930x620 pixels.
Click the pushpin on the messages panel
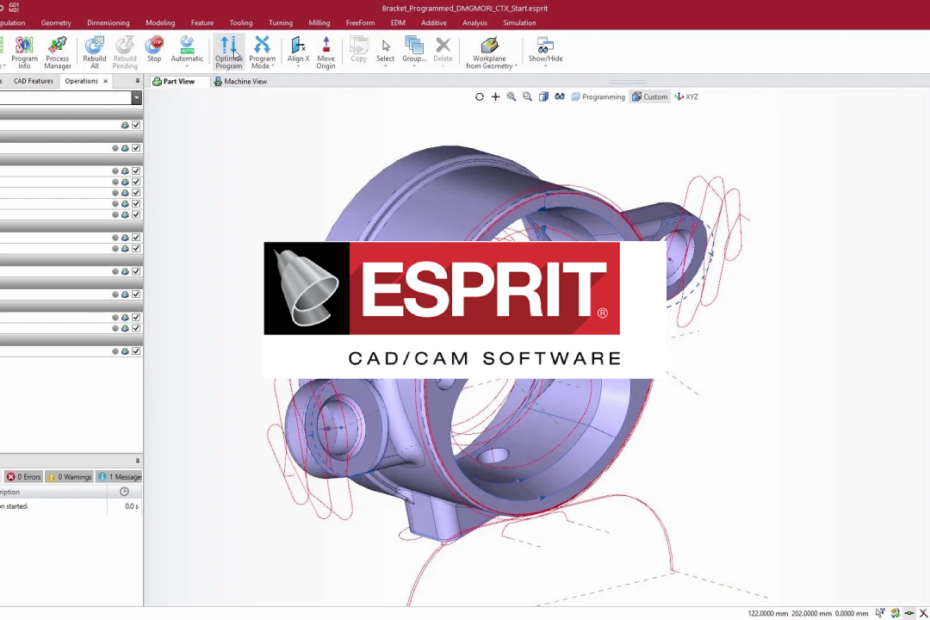coord(138,460)
